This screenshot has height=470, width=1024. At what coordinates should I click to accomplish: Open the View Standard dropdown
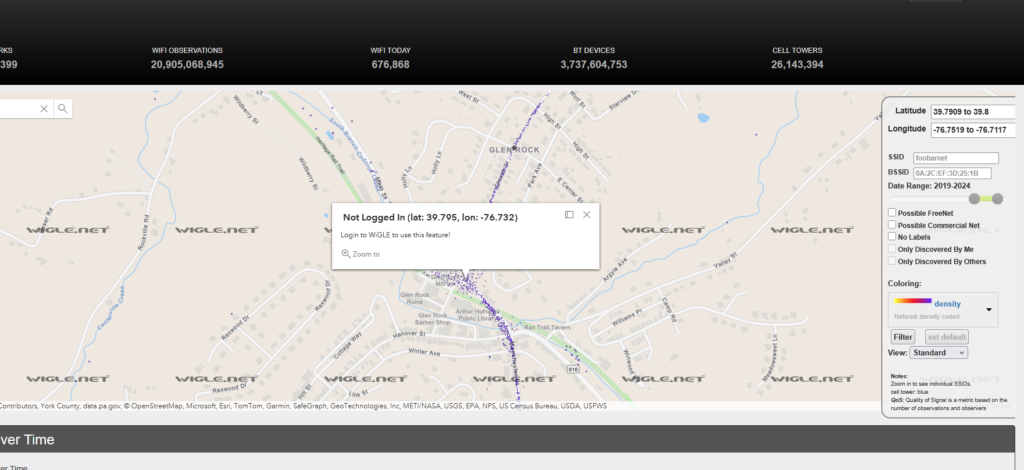pos(938,352)
